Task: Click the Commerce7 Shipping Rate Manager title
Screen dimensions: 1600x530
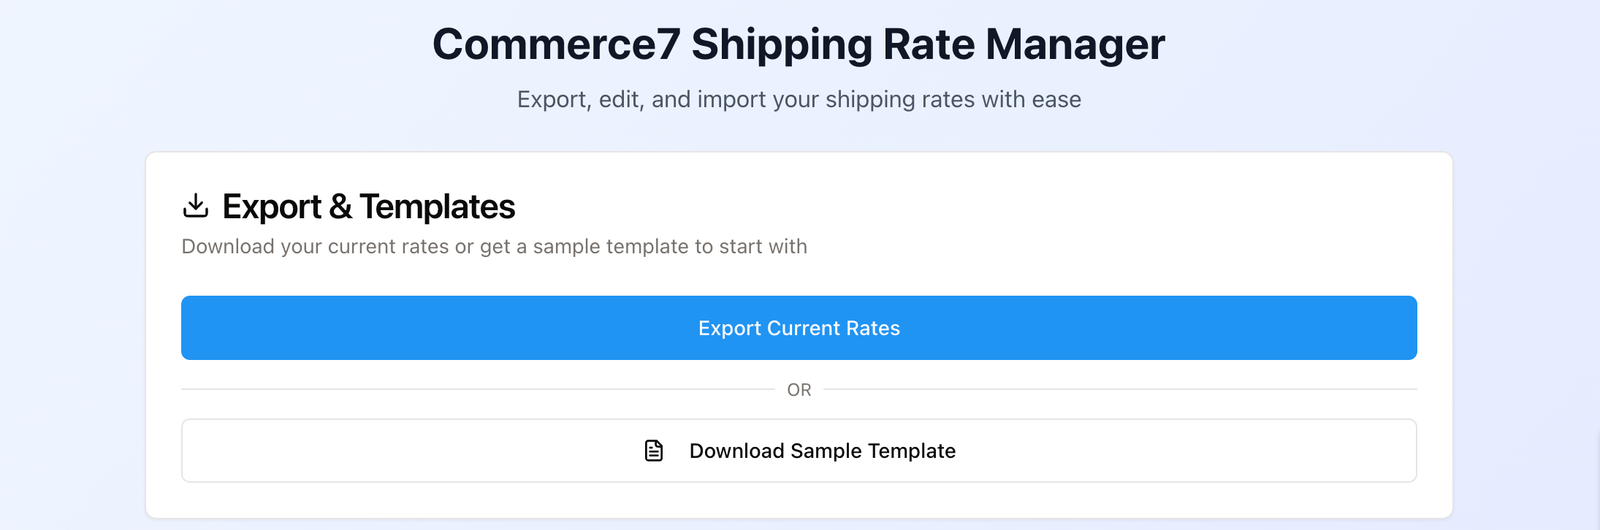Action: [798, 45]
